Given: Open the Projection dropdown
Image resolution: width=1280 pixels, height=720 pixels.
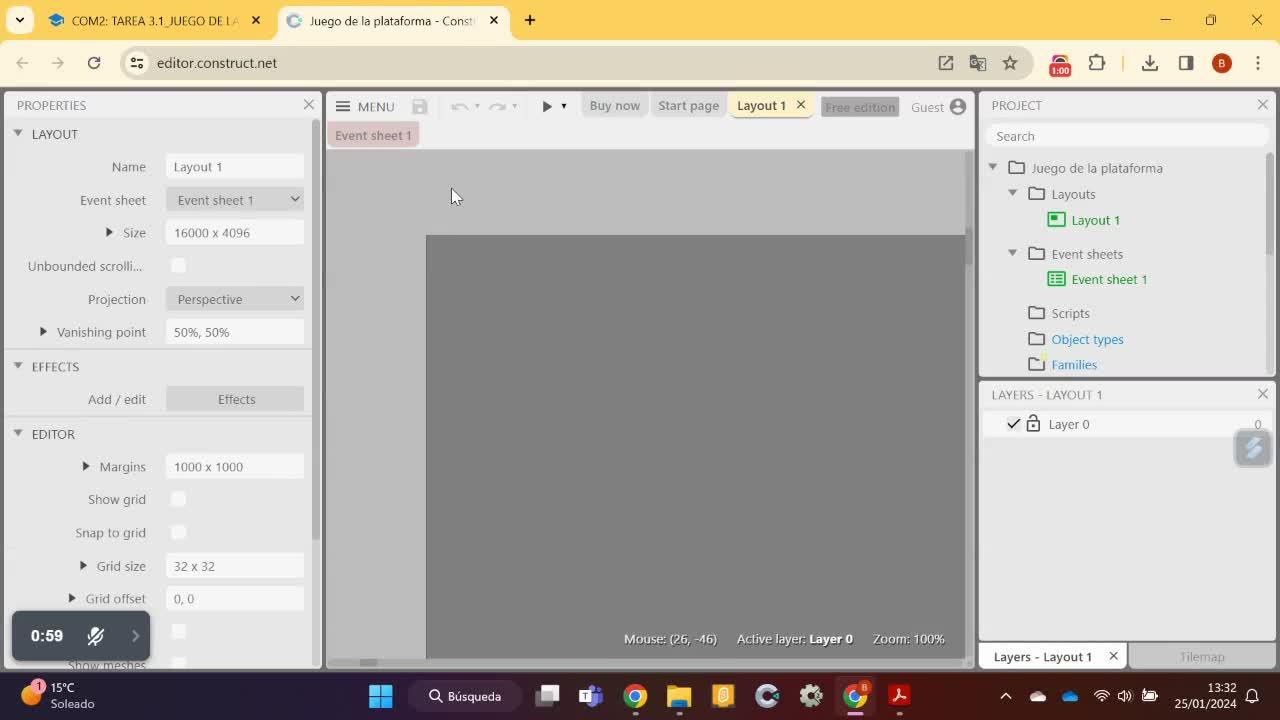Looking at the screenshot, I should point(235,299).
